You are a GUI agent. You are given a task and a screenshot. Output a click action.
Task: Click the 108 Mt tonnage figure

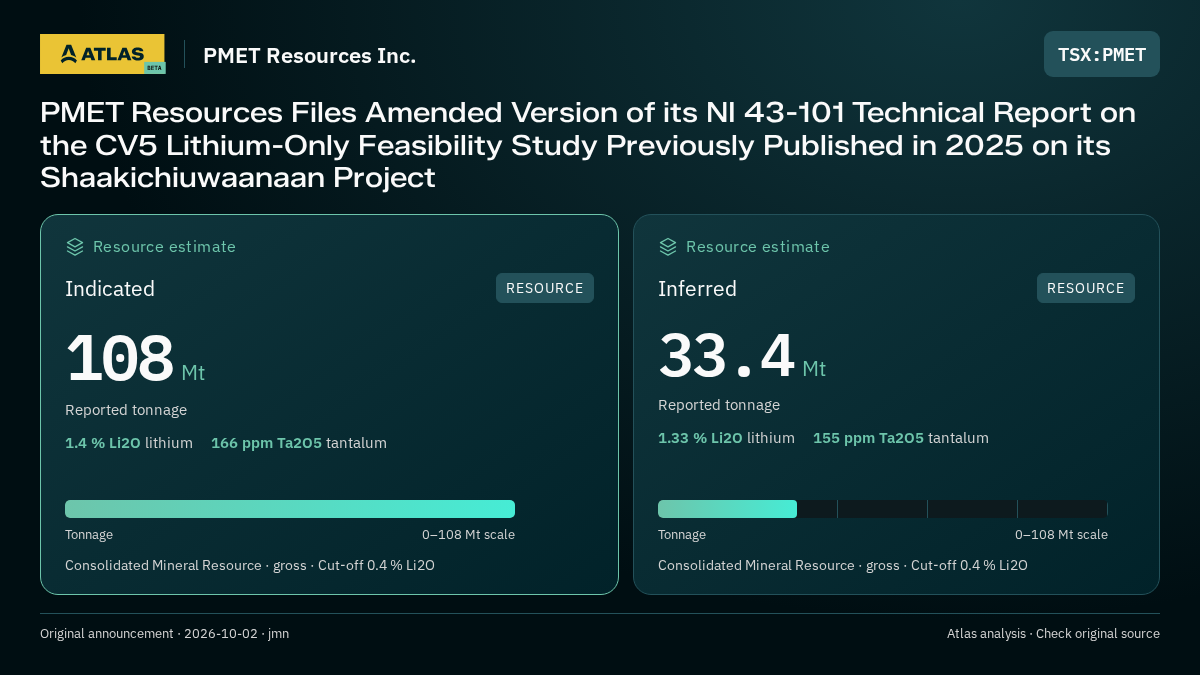(x=135, y=360)
